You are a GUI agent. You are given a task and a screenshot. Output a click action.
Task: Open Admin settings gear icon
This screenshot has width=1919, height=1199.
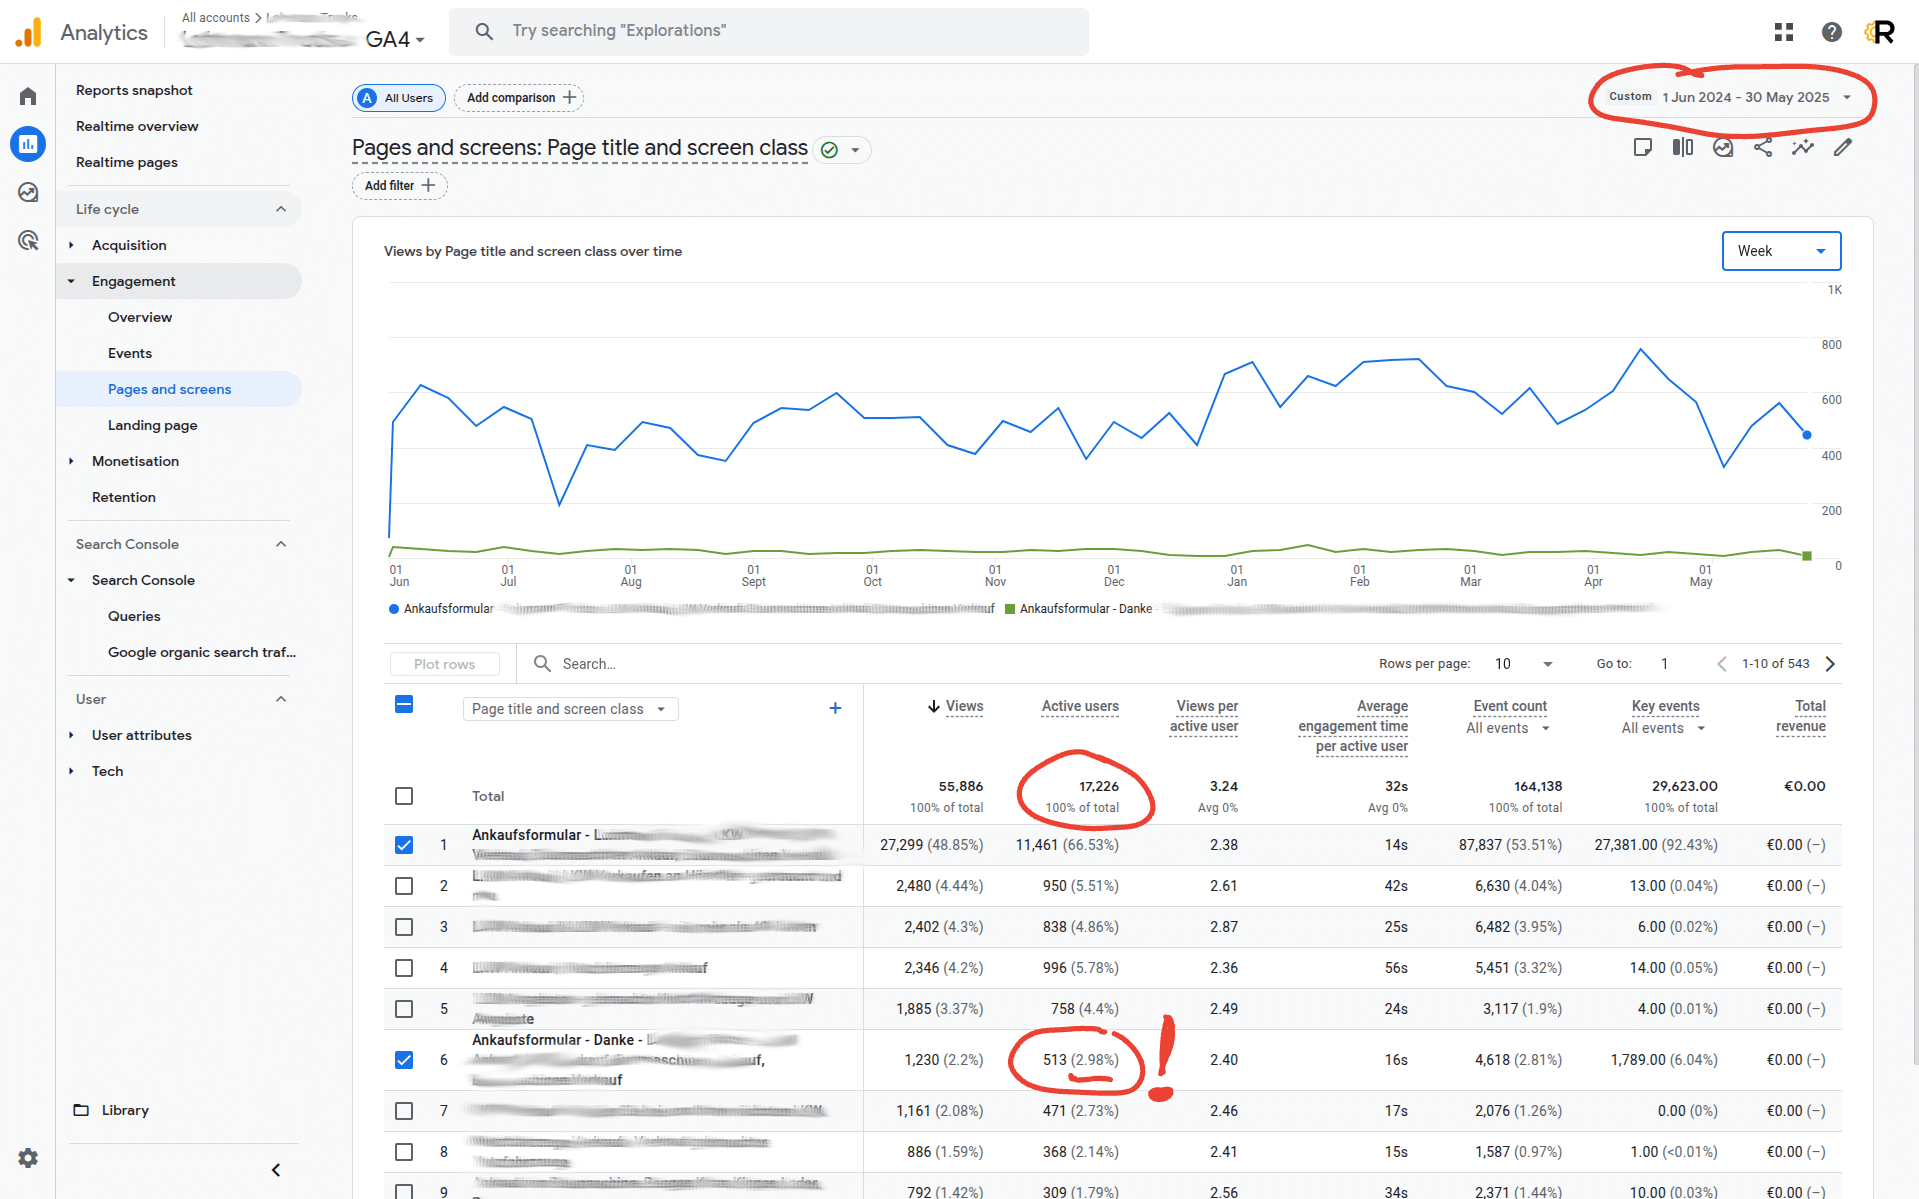[28, 1157]
